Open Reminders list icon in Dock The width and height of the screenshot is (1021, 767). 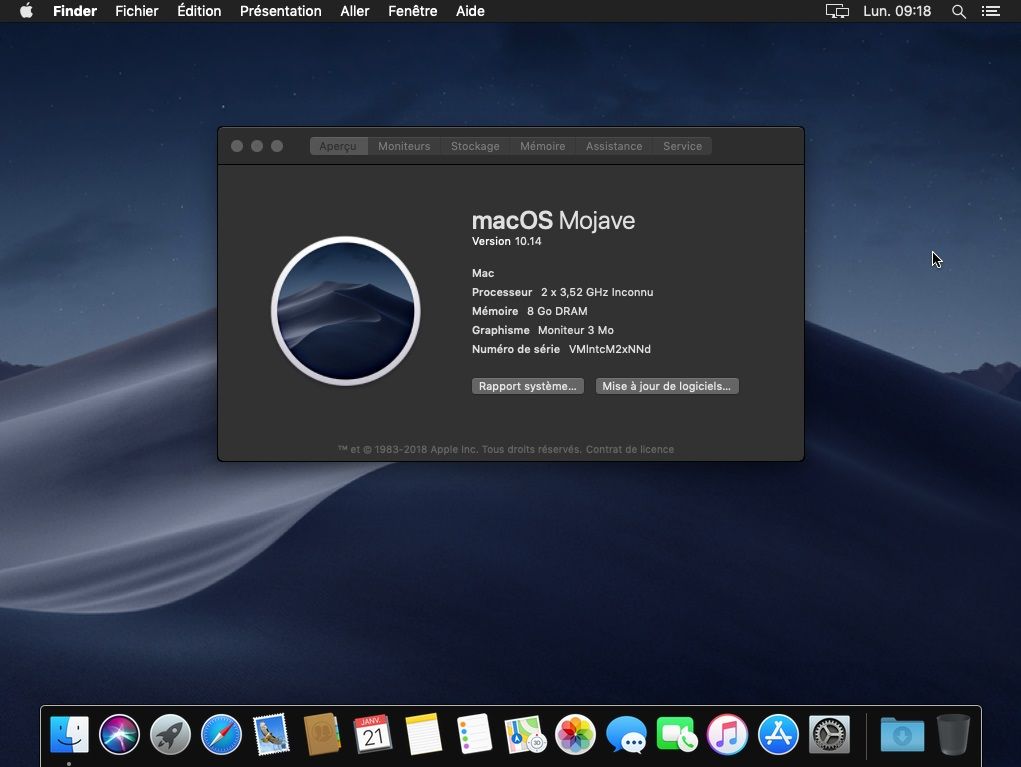474,734
